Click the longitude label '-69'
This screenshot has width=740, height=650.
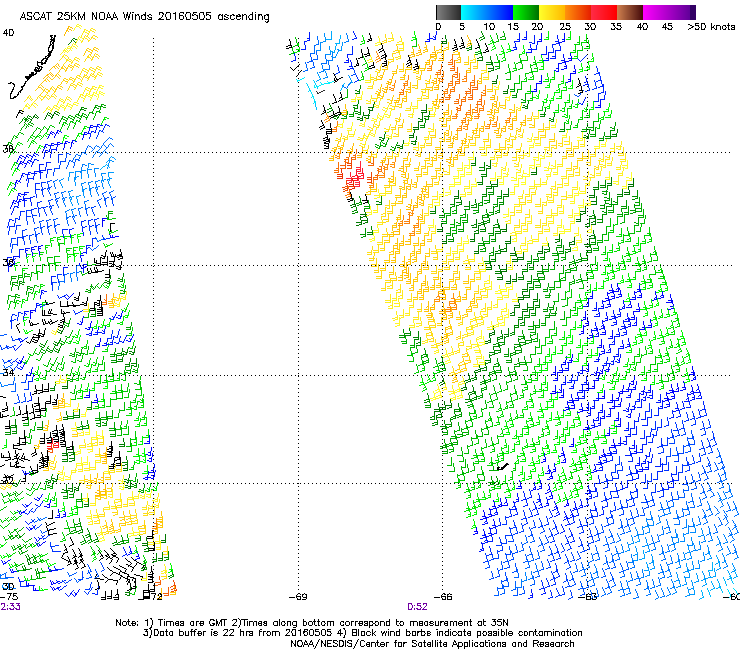(298, 597)
